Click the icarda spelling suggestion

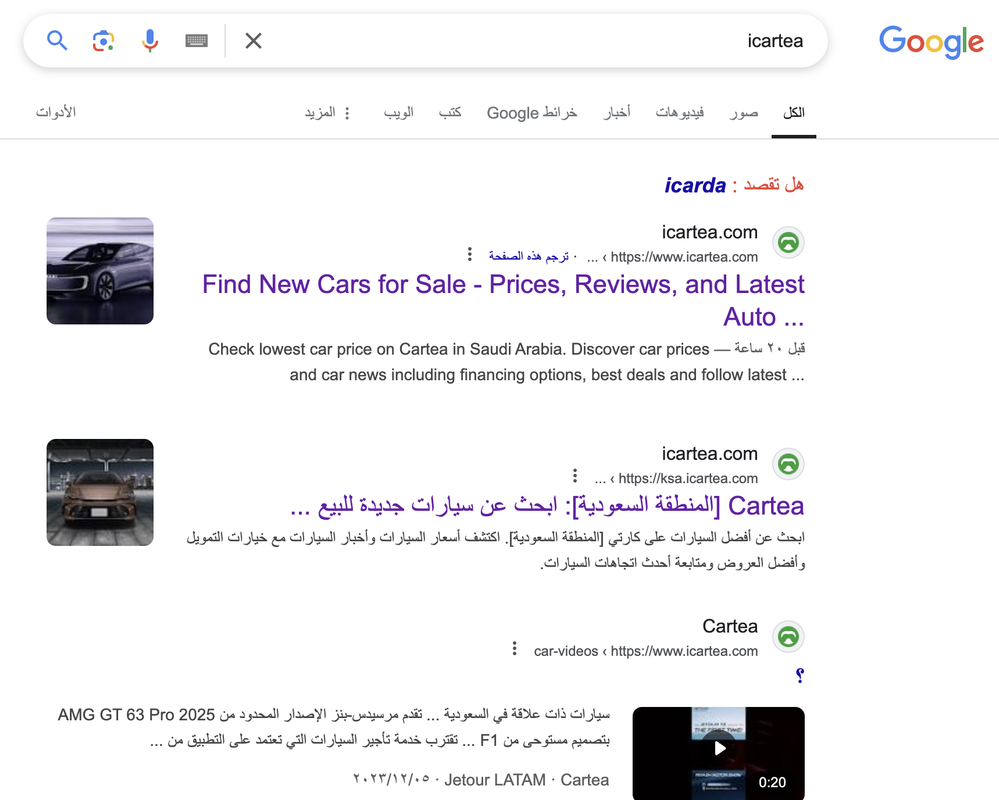tap(695, 185)
